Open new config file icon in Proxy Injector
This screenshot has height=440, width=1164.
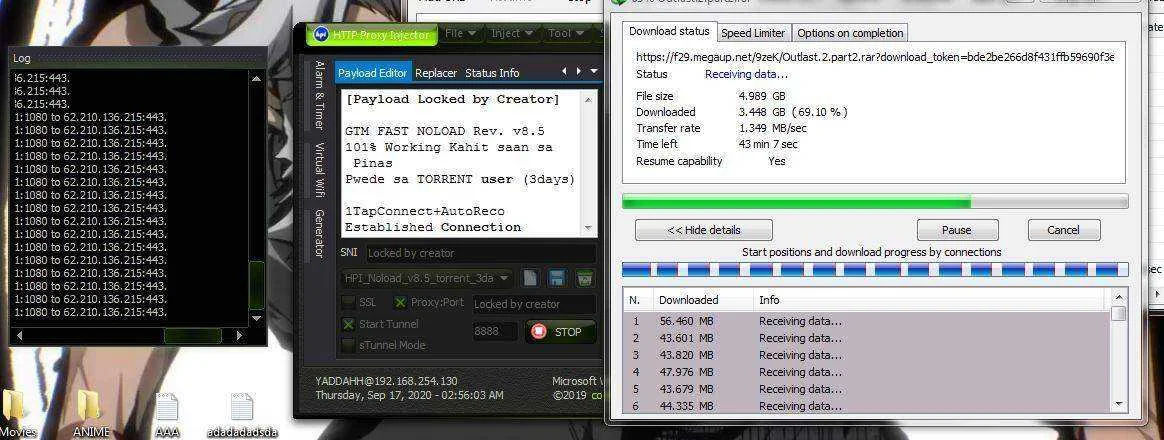point(530,278)
